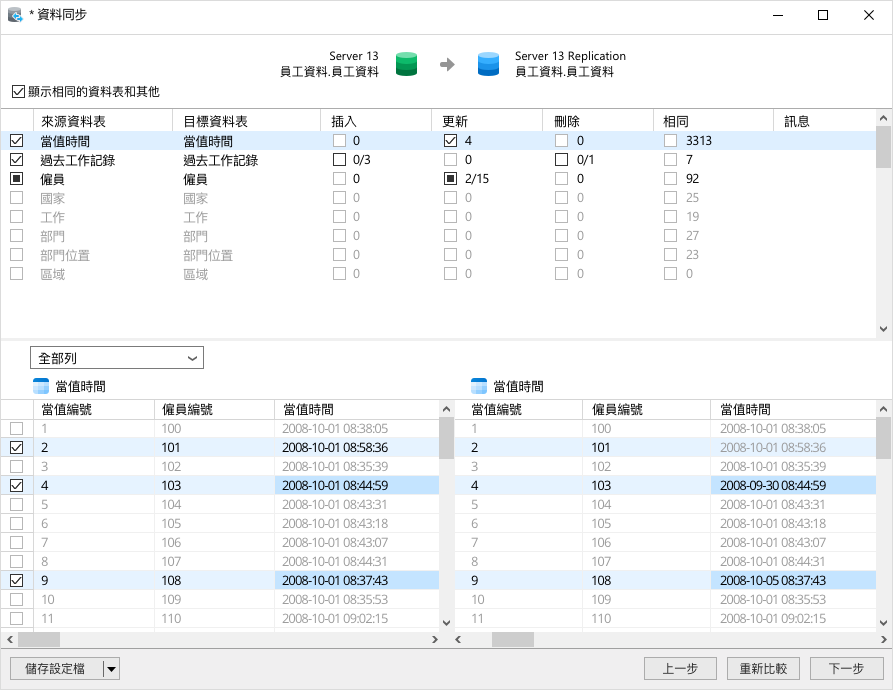893x690 pixels.
Task: Click the 訊息 column header
Action: [824, 121]
